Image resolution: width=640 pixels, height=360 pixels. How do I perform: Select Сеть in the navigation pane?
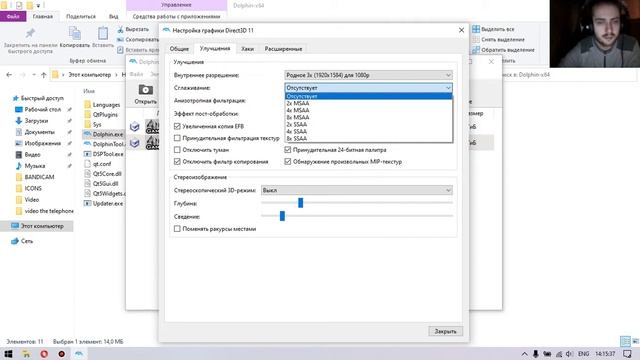22,241
